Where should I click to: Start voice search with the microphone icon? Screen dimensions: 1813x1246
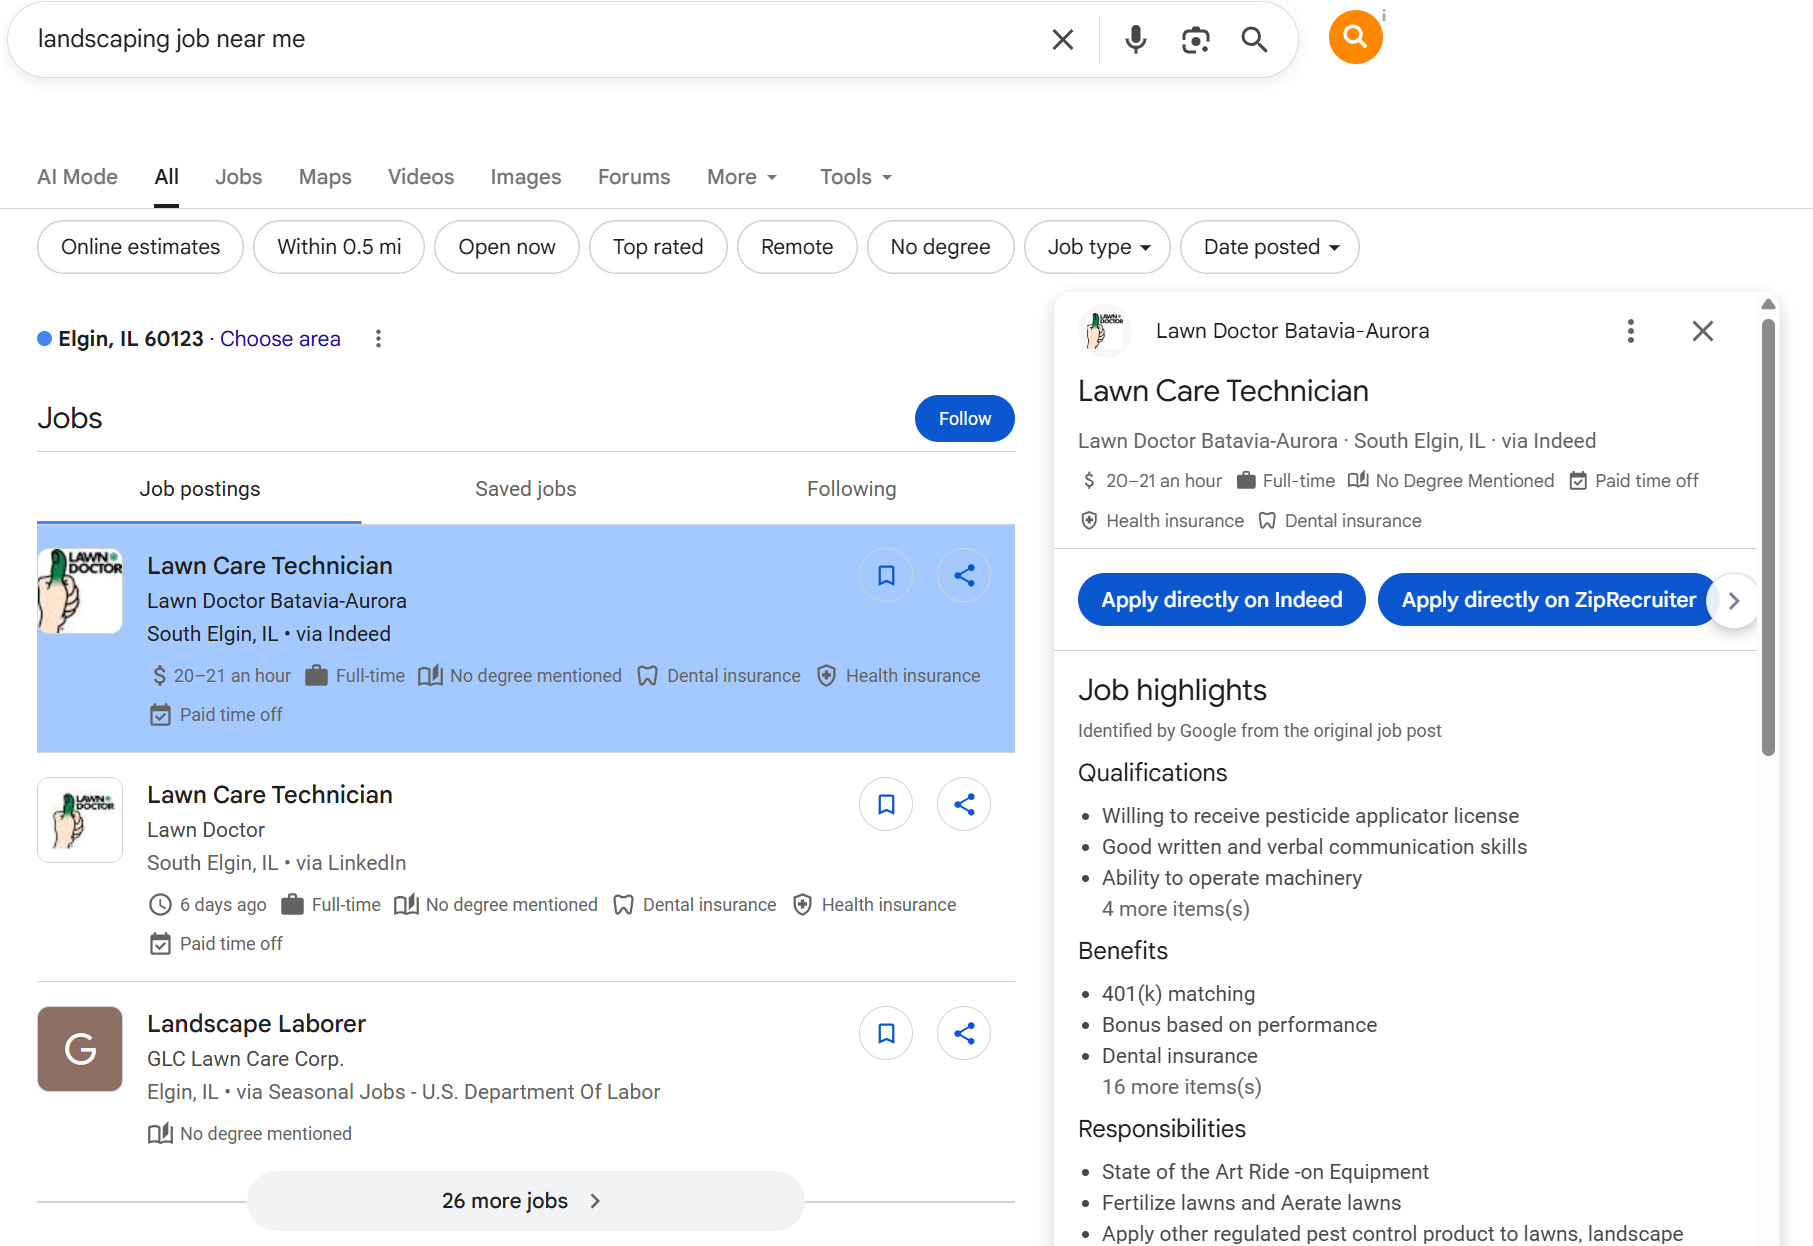(1135, 39)
